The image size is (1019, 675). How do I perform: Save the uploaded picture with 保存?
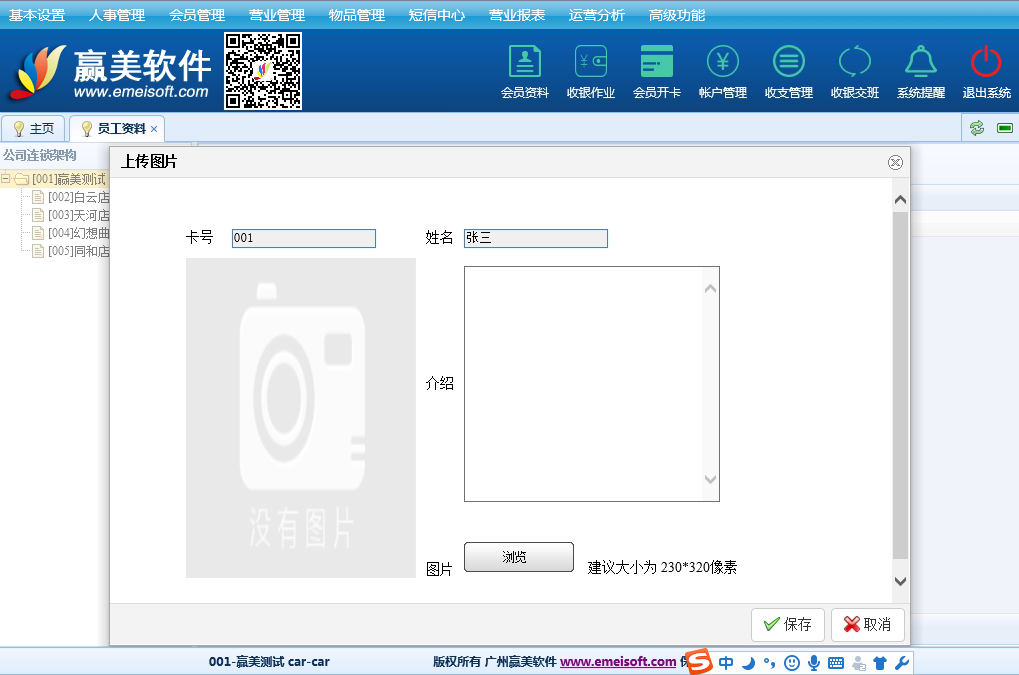click(x=787, y=624)
